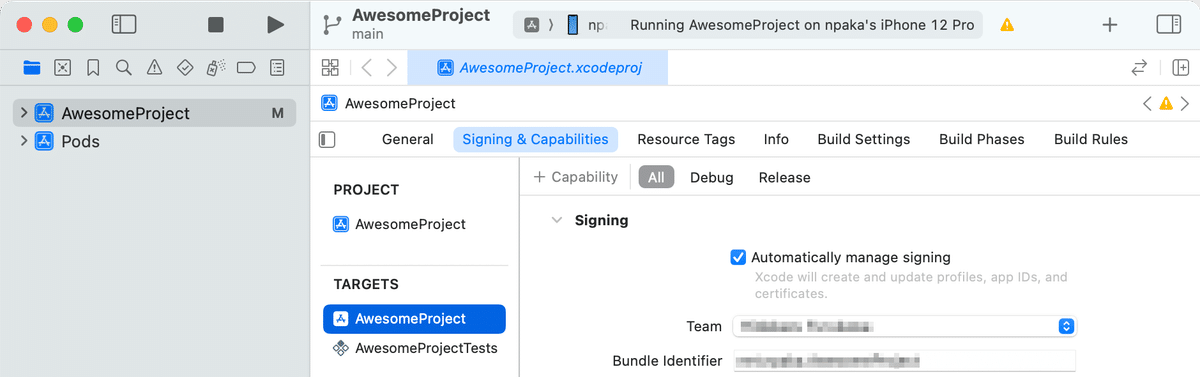
Task: Run the project with the play button
Action: coord(276,24)
